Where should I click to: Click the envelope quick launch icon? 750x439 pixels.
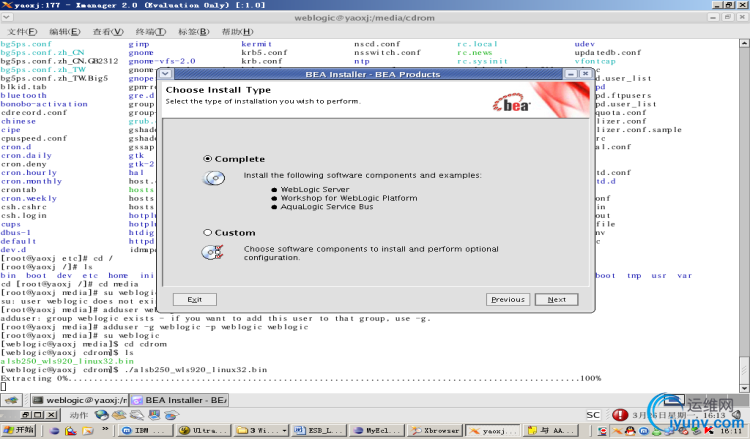88,430
